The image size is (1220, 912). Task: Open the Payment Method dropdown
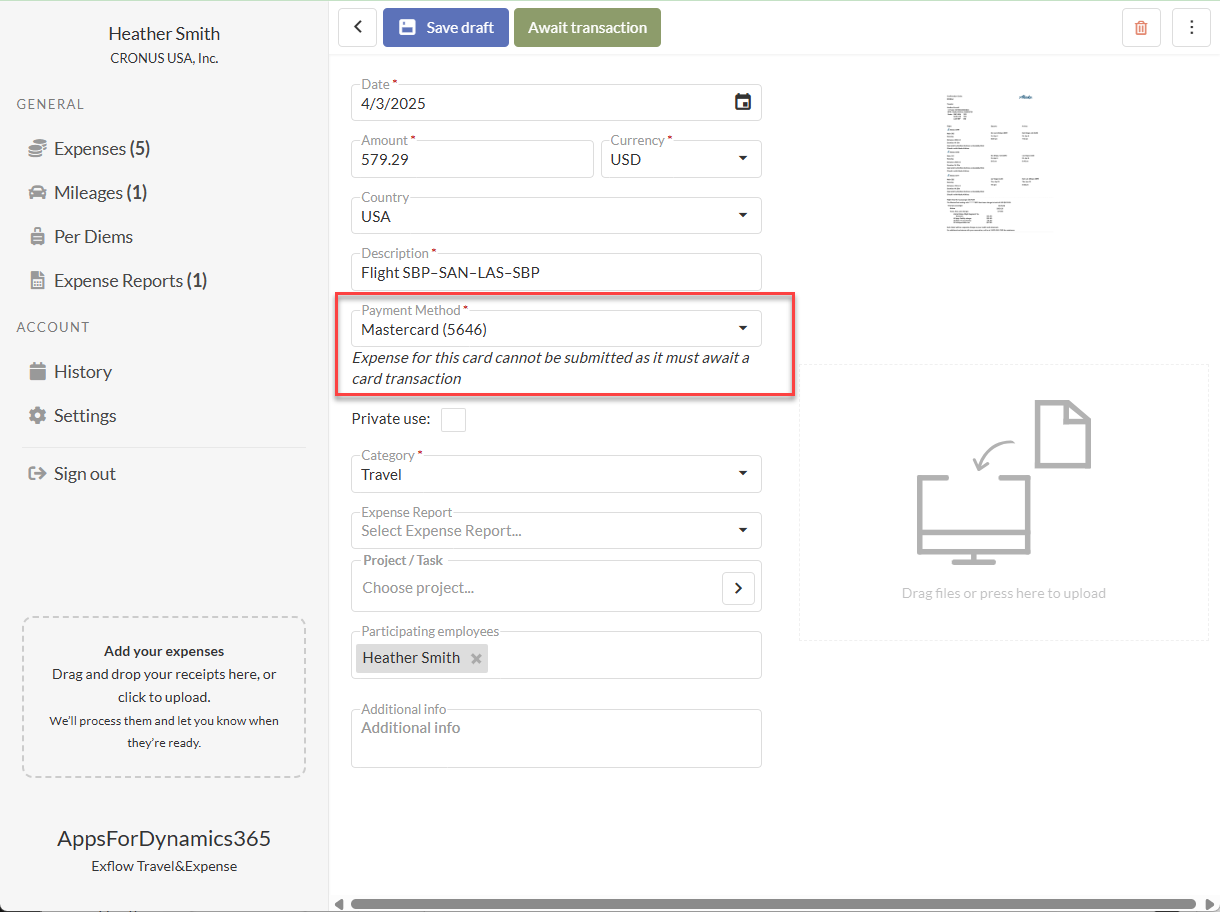pyautogui.click(x=742, y=329)
